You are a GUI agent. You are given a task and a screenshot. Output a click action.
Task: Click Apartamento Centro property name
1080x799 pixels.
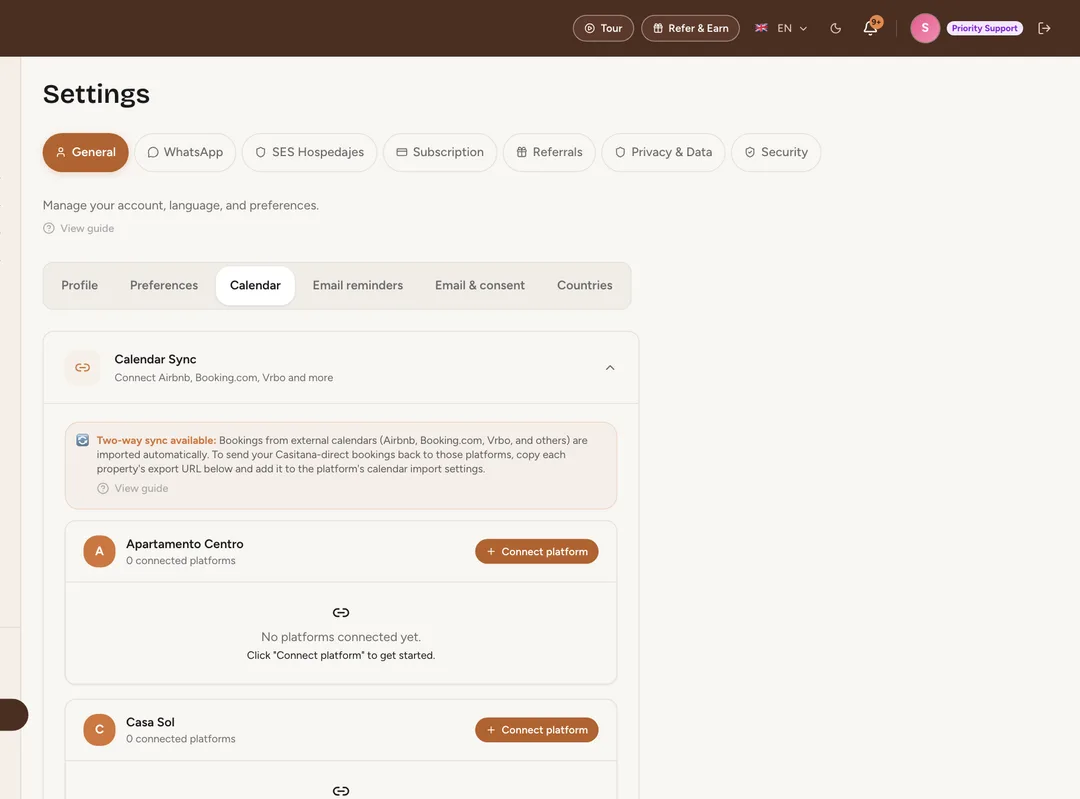click(x=185, y=544)
